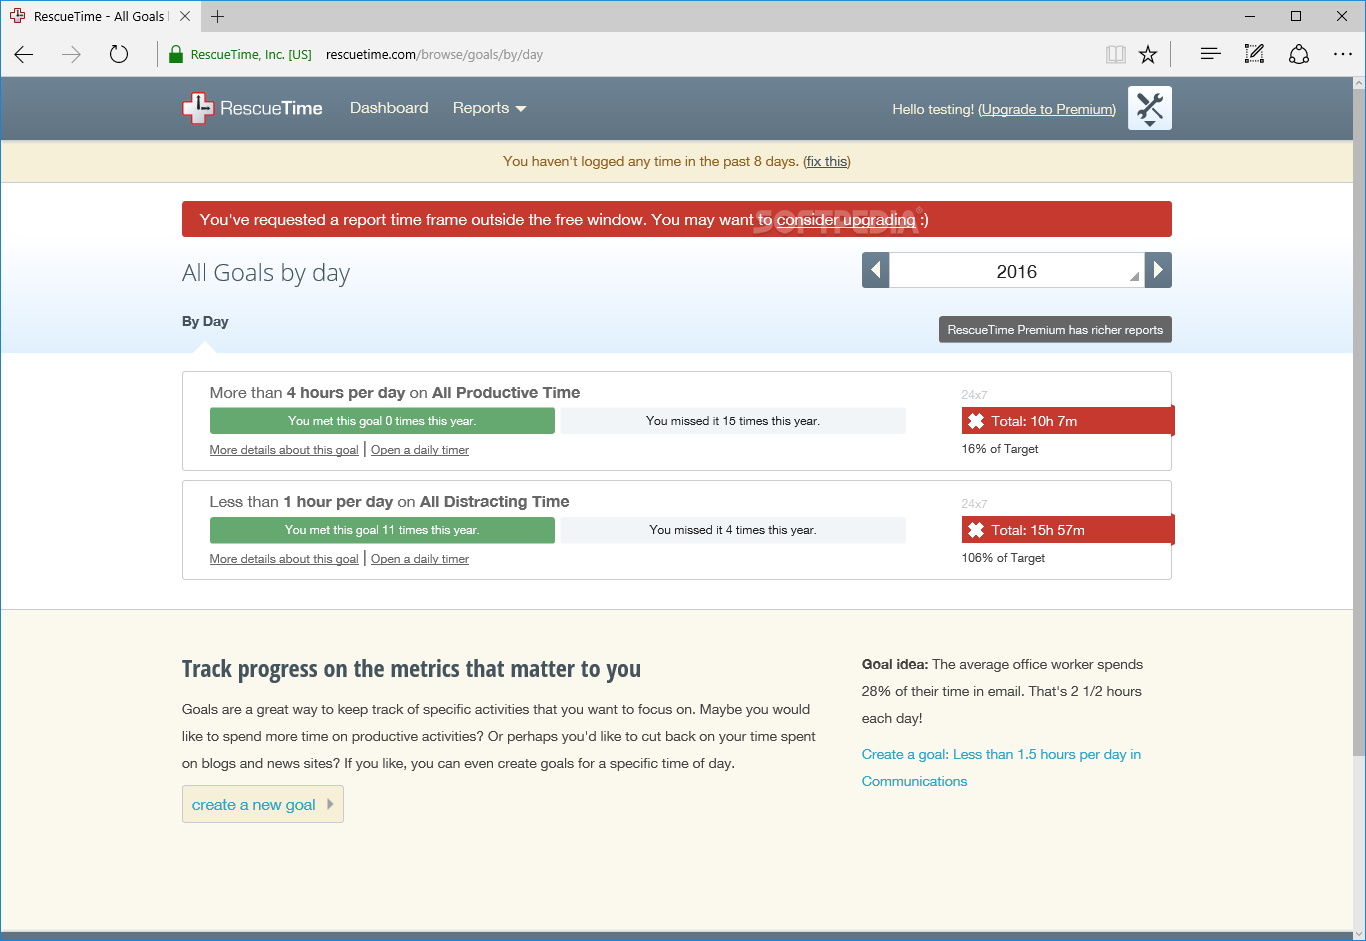Open more details about the Productive Time goal
This screenshot has width=1366, height=941.
coord(284,450)
